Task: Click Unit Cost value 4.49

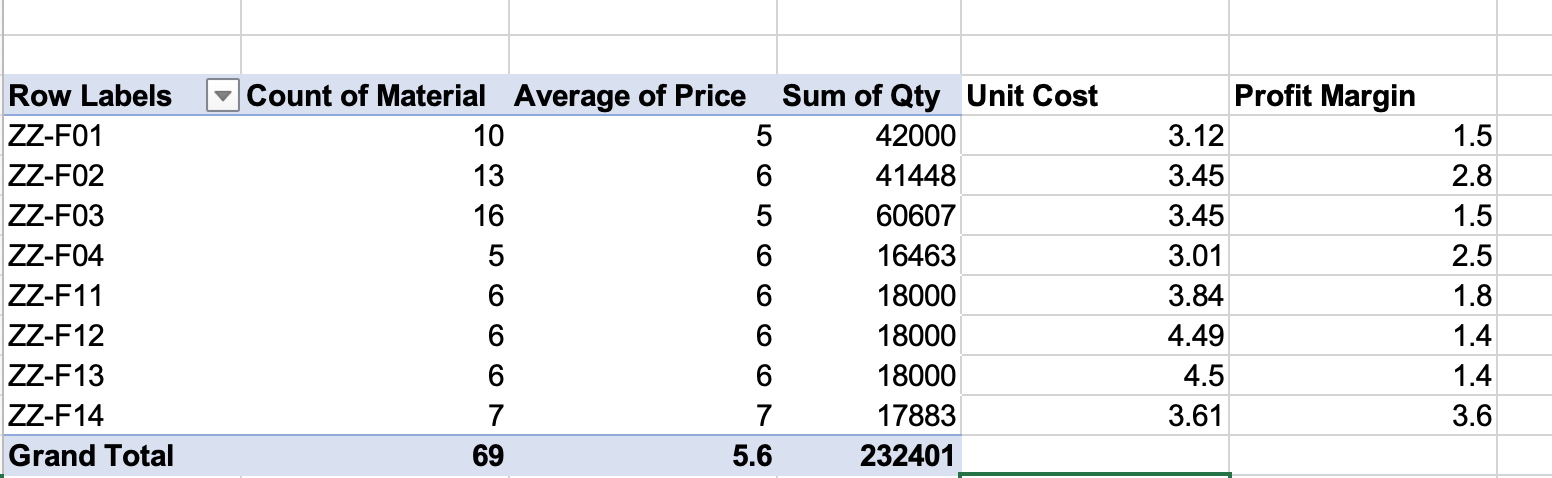Action: pos(1195,335)
